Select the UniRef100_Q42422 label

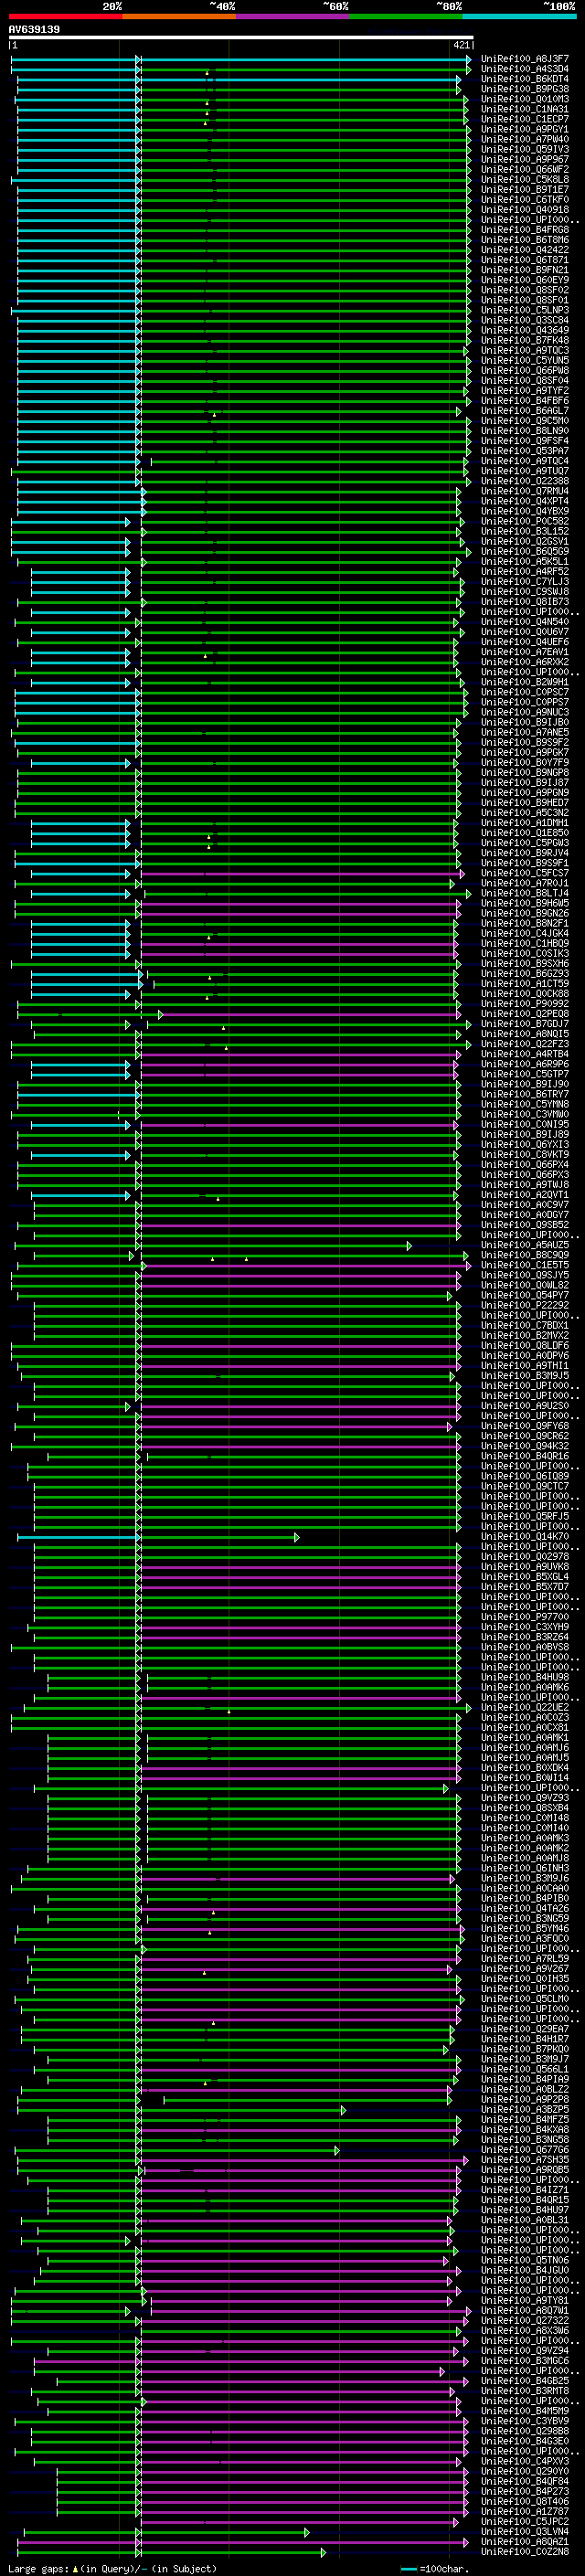coord(525,250)
